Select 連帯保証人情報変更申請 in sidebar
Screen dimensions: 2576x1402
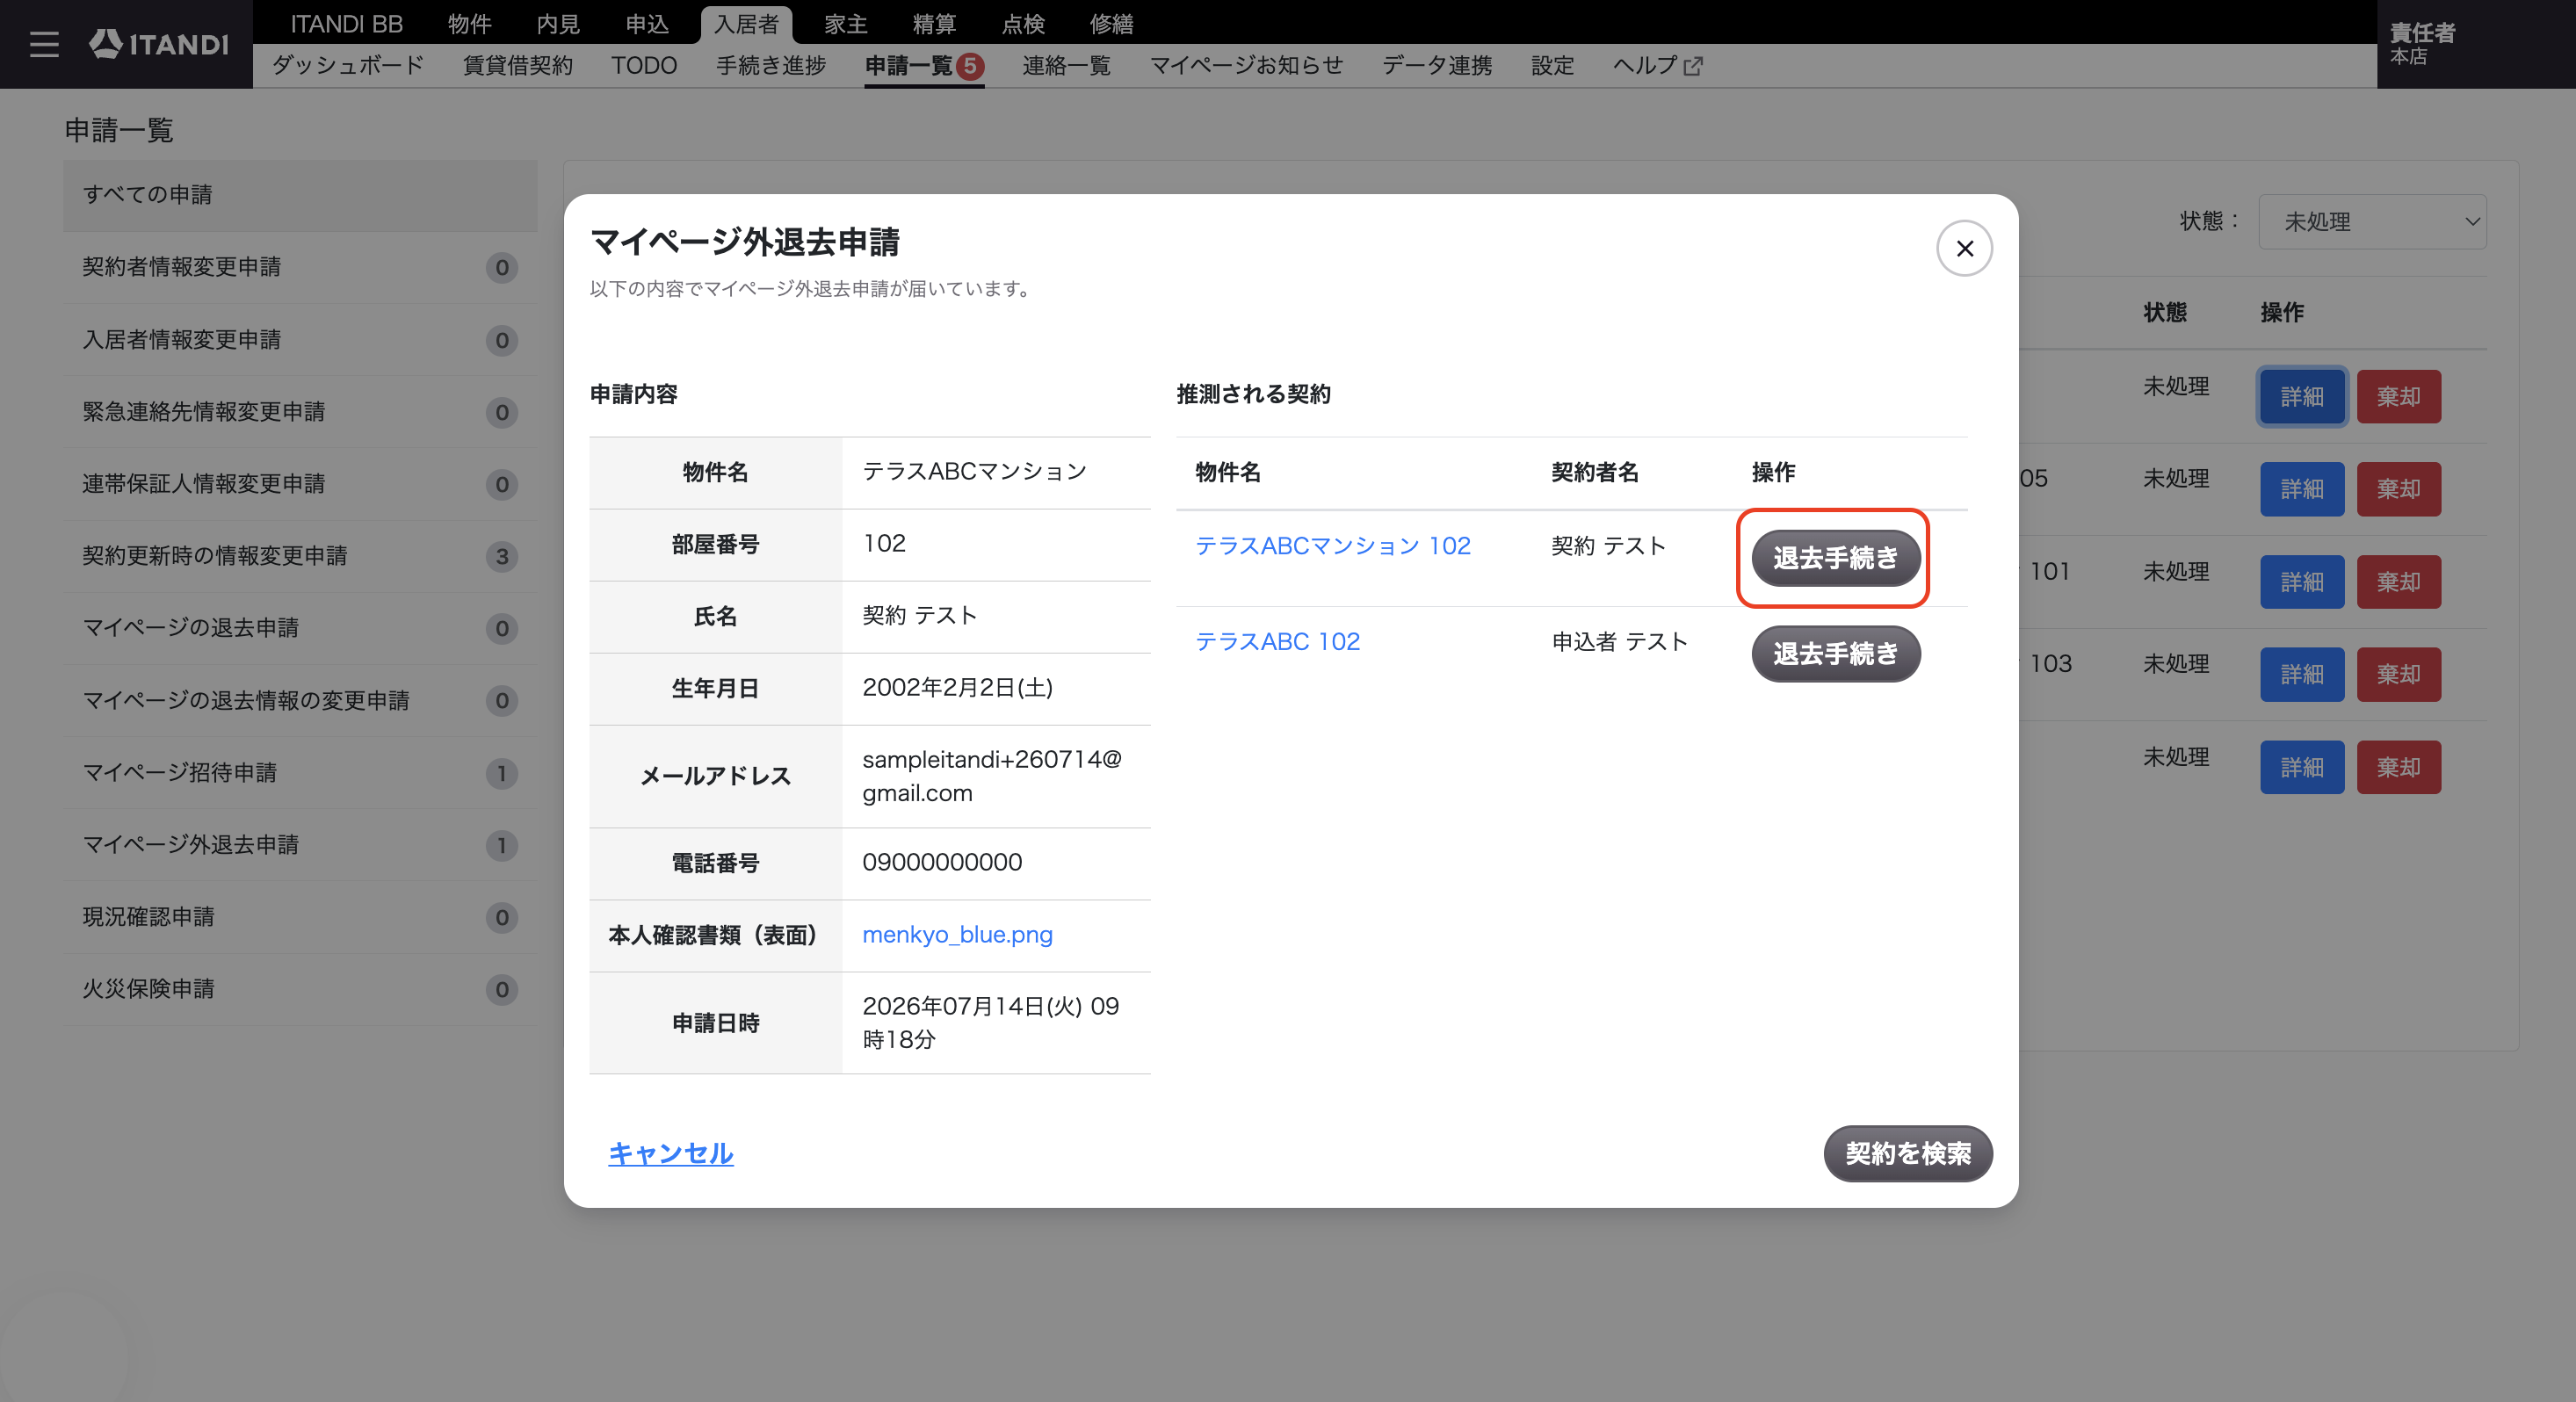click(x=300, y=484)
